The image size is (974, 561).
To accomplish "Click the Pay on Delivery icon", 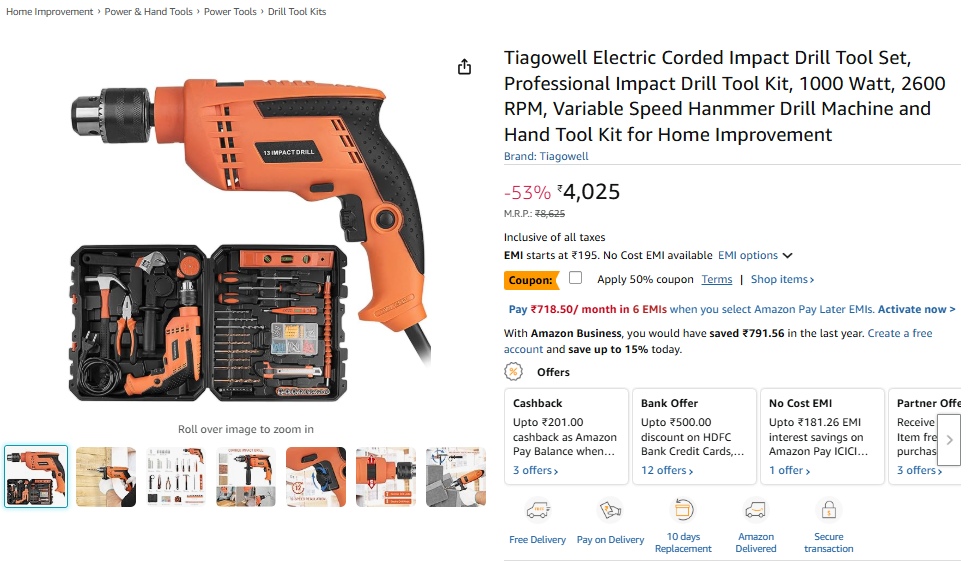I will pyautogui.click(x=610, y=511).
